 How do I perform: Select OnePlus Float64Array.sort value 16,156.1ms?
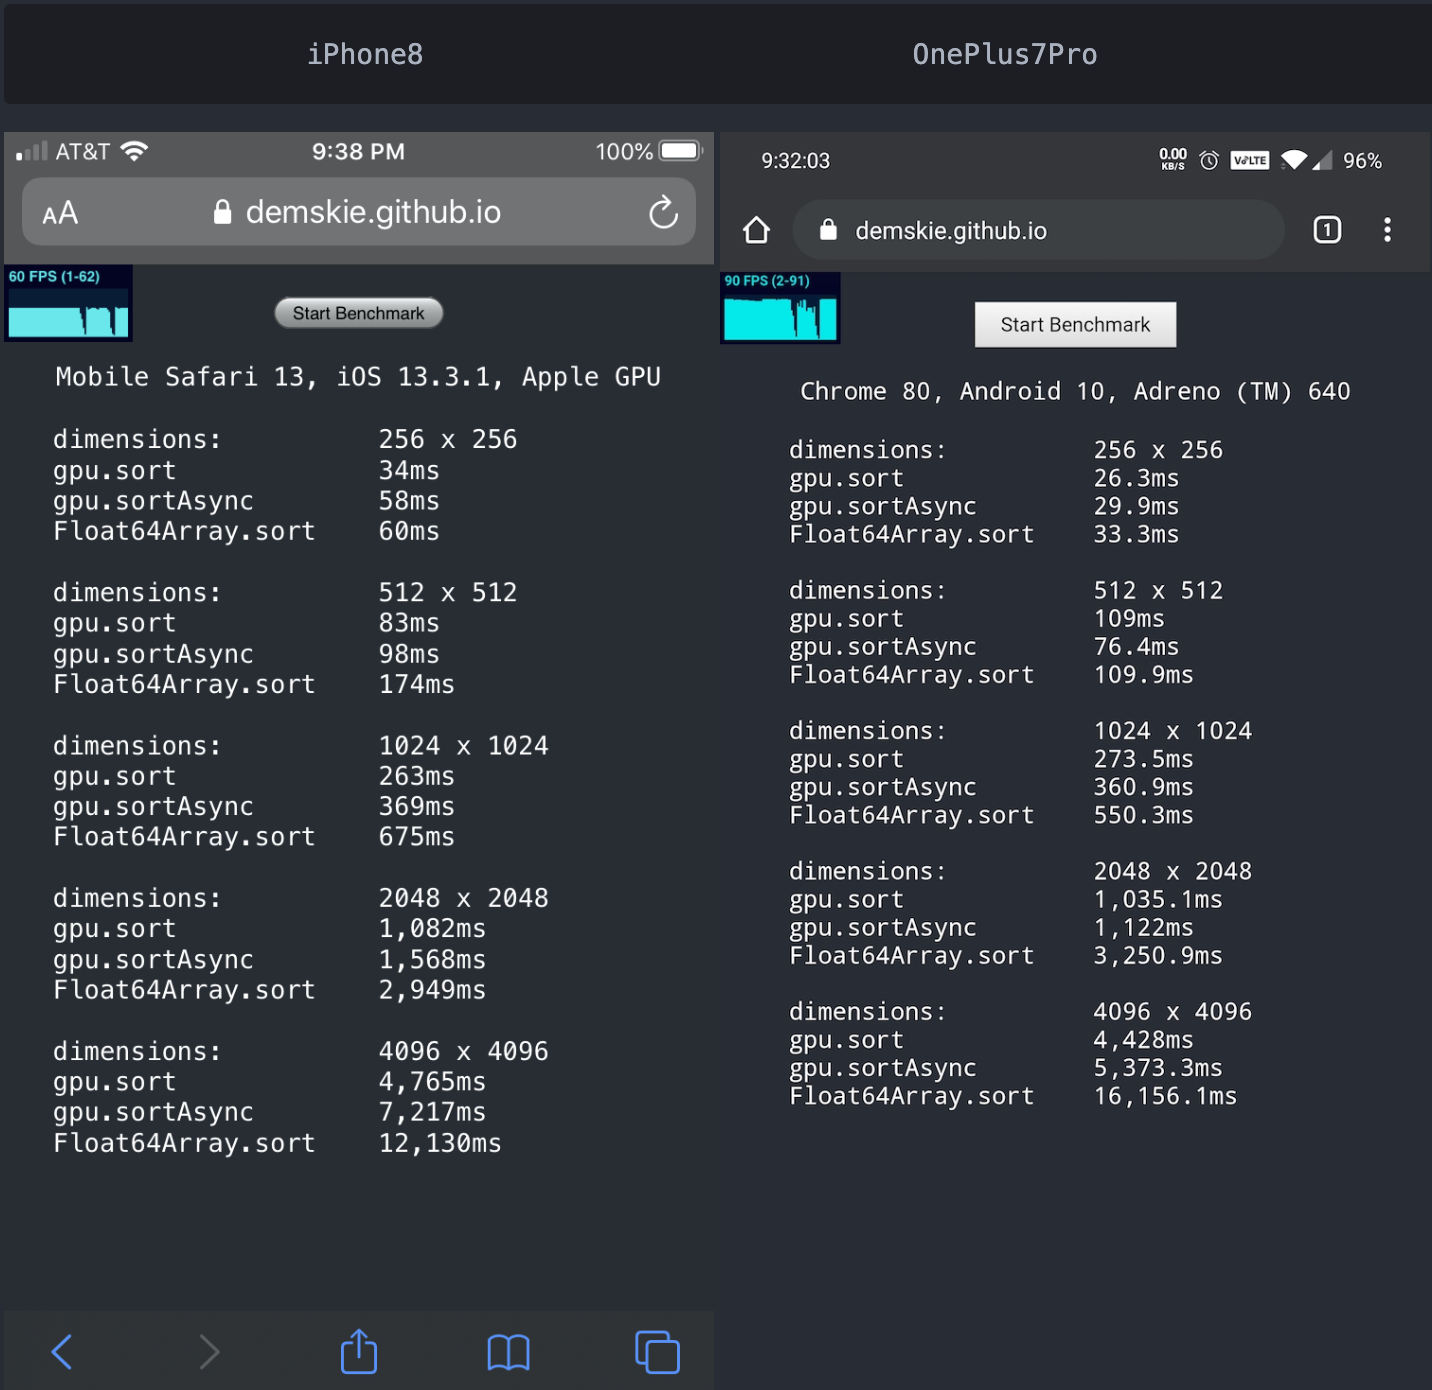[x=1165, y=1096]
